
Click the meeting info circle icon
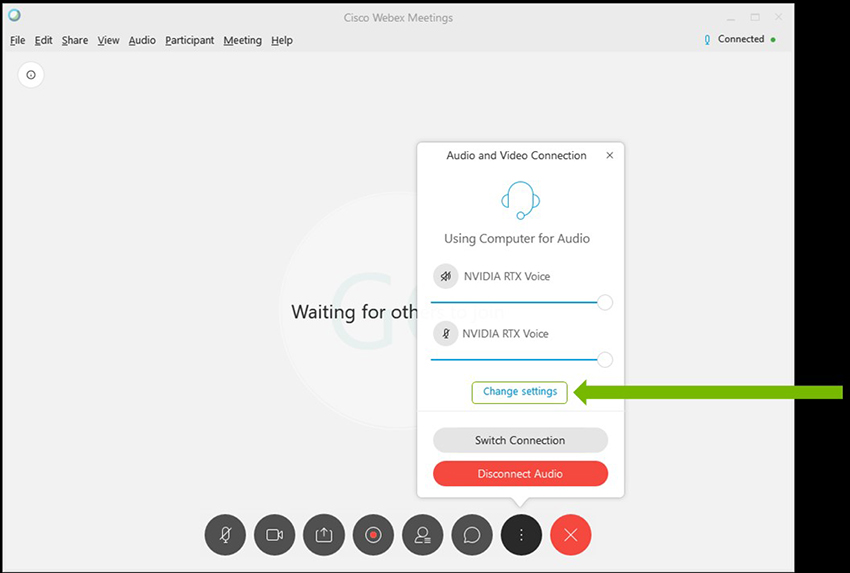click(31, 75)
